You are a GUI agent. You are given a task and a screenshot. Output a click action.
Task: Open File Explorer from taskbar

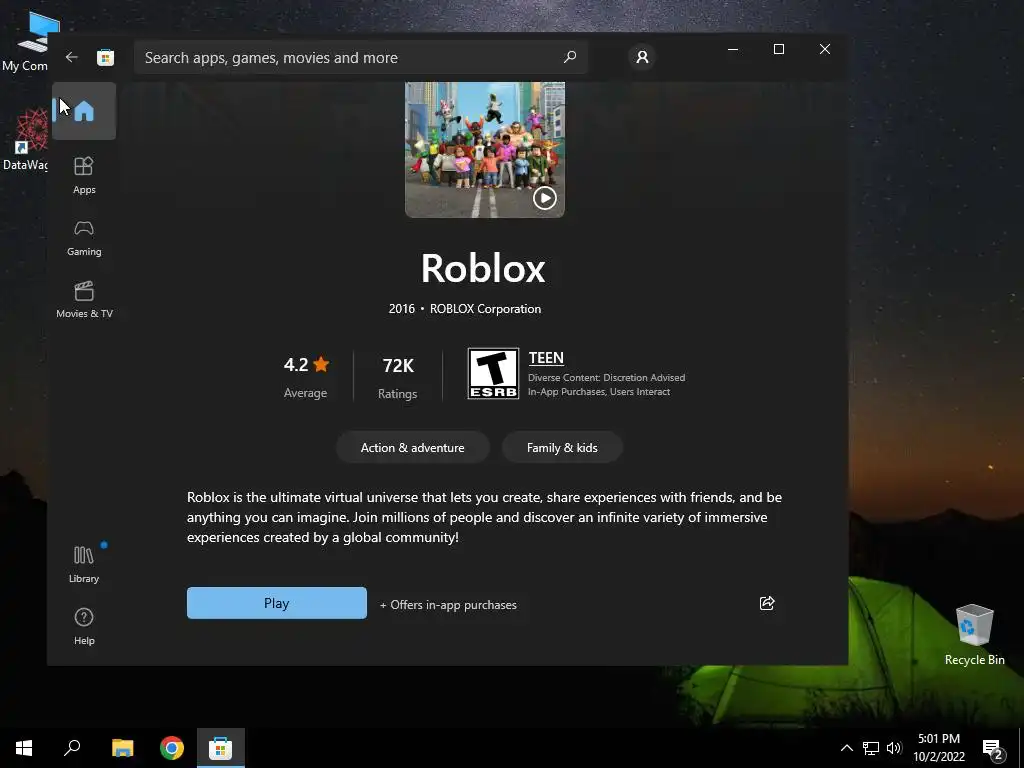click(122, 748)
